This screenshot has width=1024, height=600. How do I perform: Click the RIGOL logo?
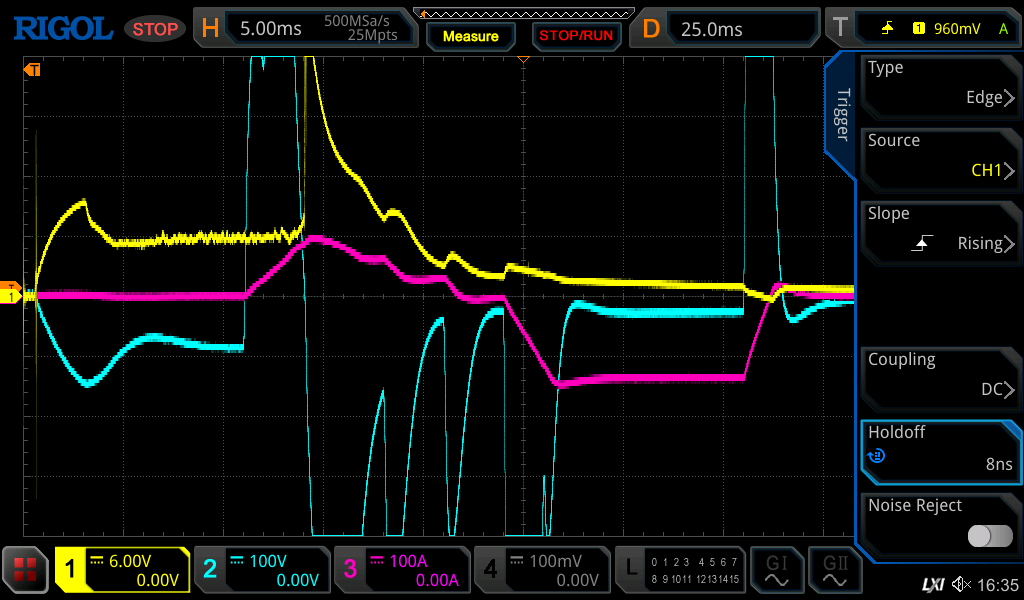62,28
